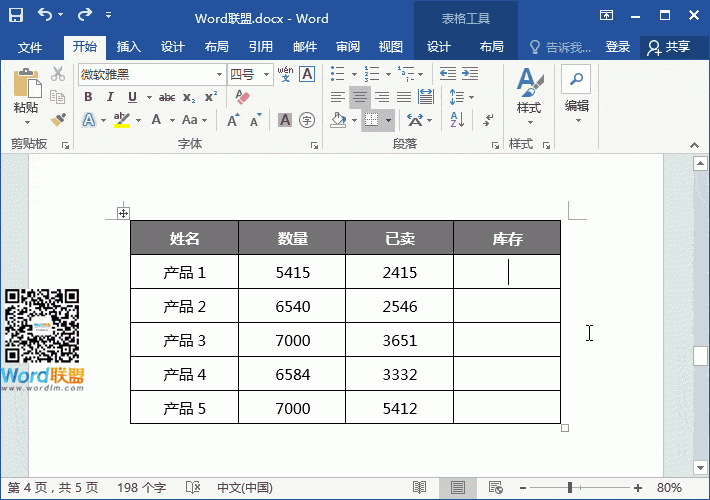Click the yellow text highlight color button

[x=122, y=120]
